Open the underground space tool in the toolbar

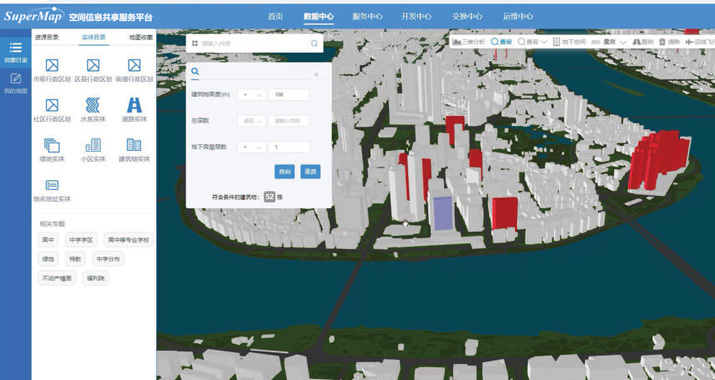pyautogui.click(x=570, y=42)
